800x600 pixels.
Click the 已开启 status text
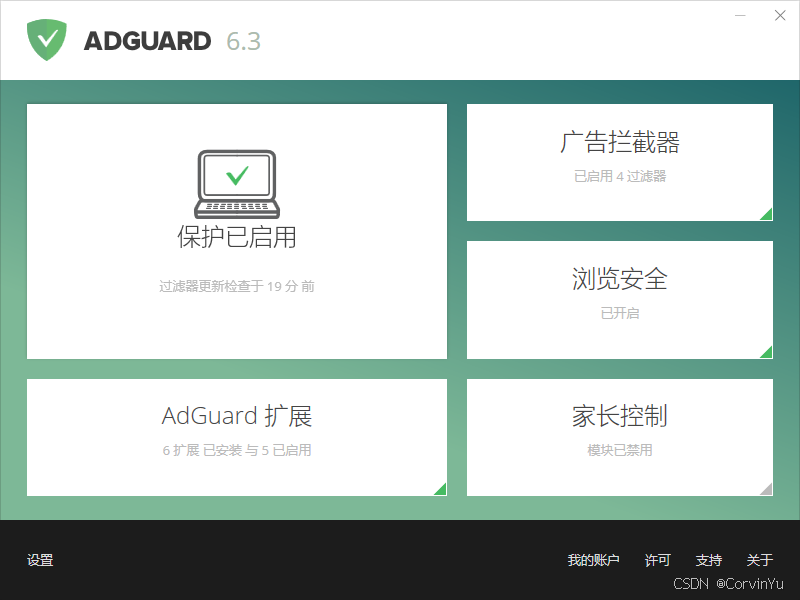[620, 313]
